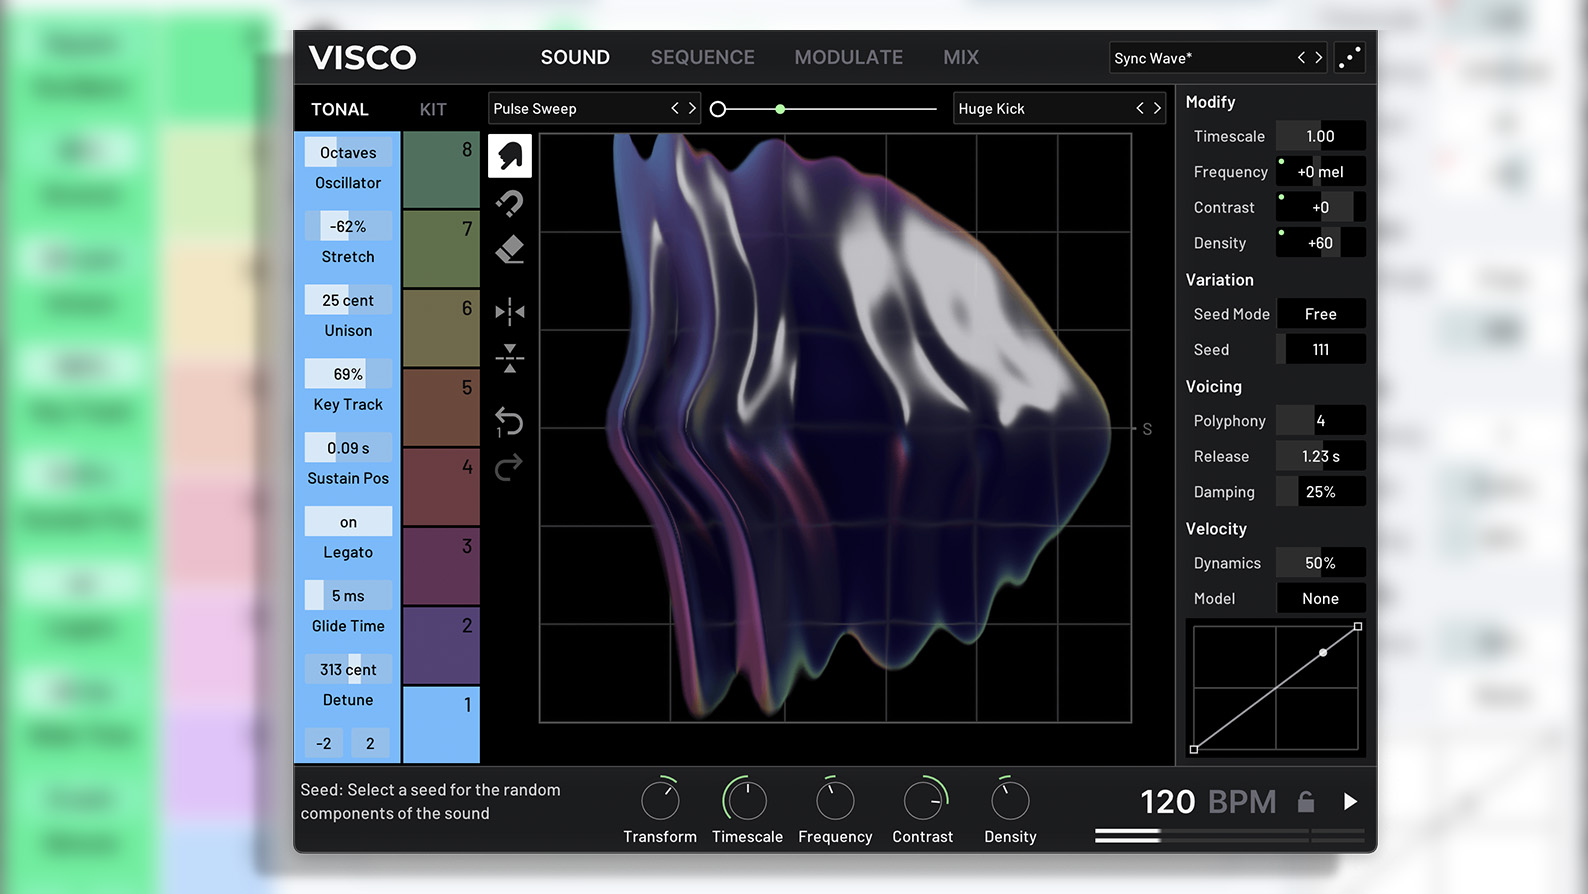Image resolution: width=1588 pixels, height=894 pixels.
Task: Click the Density knob
Action: 1010,801
